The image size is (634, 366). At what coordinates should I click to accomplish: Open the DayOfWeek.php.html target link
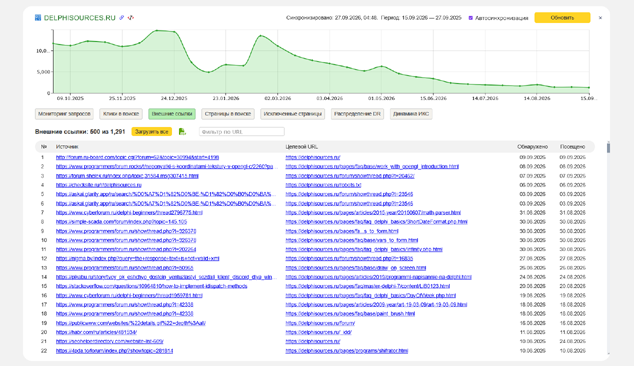(370, 295)
